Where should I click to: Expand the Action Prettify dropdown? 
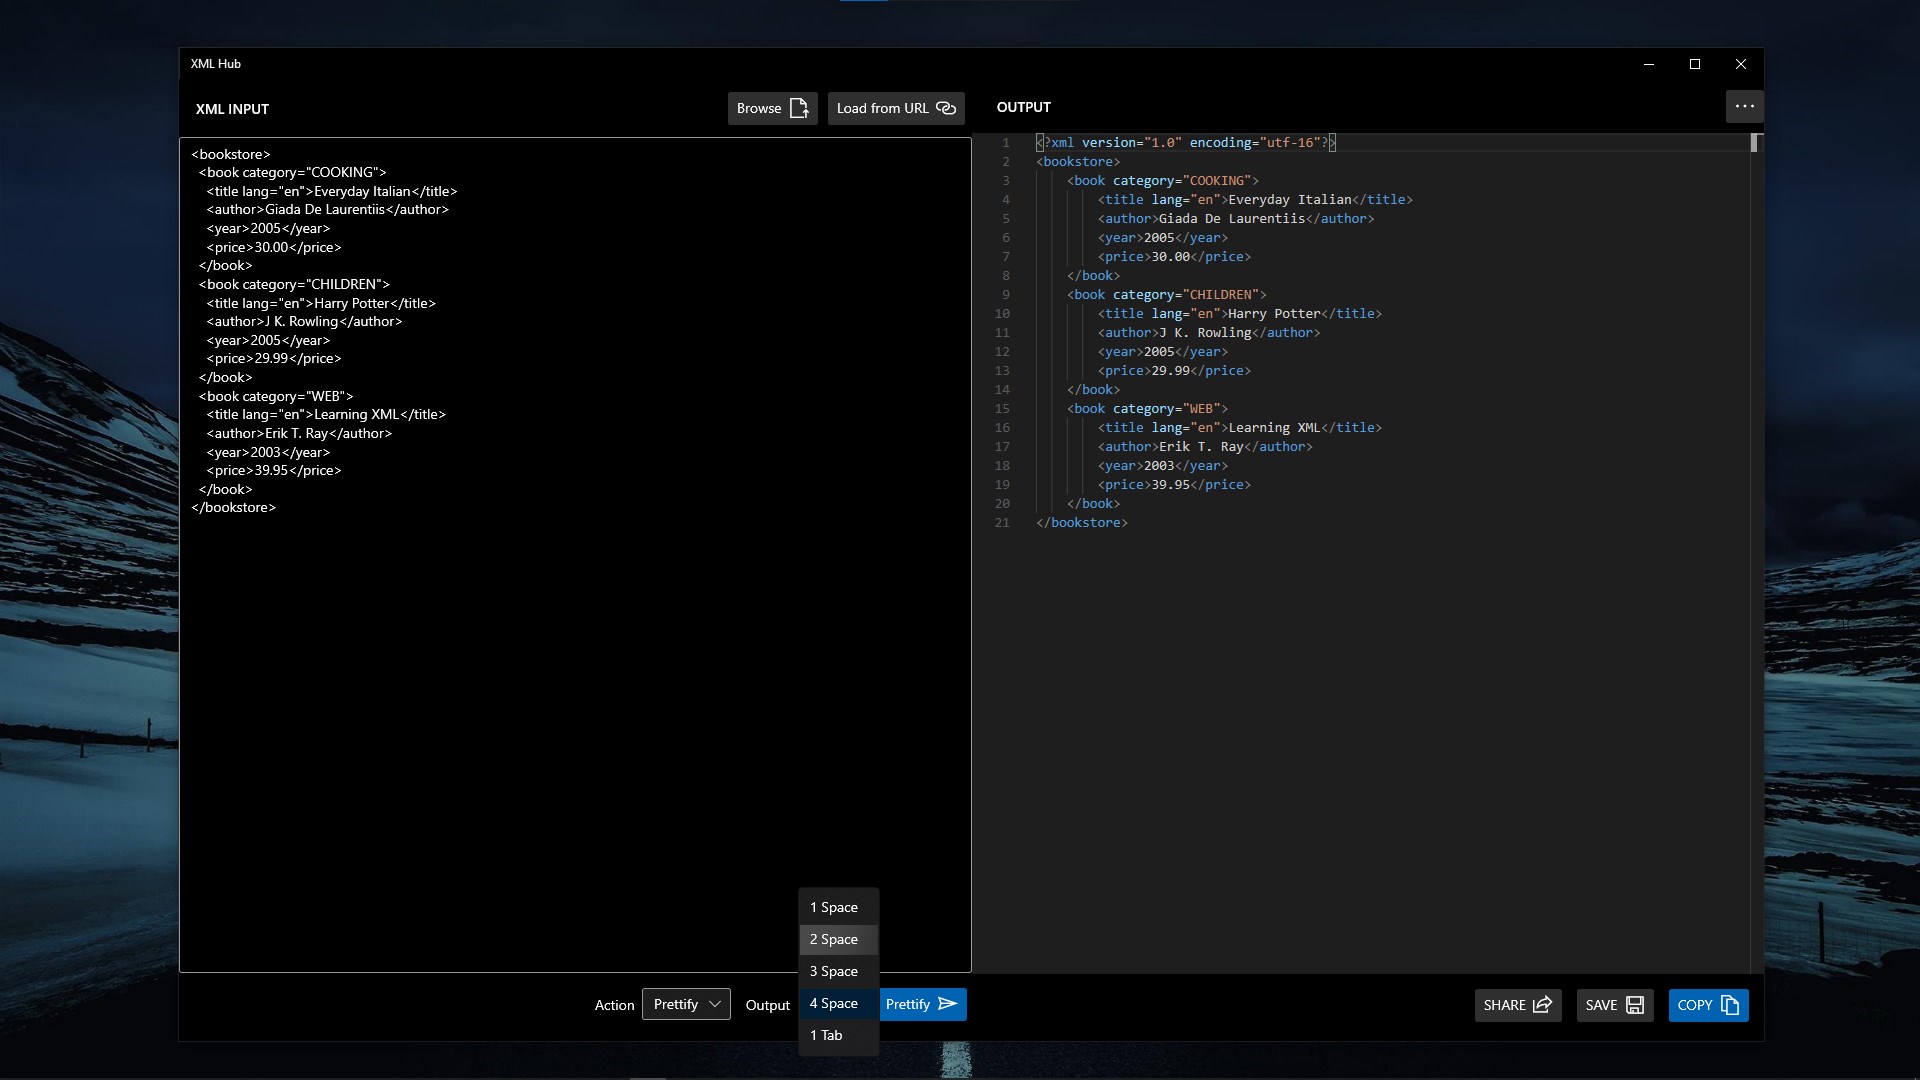[x=686, y=1004]
